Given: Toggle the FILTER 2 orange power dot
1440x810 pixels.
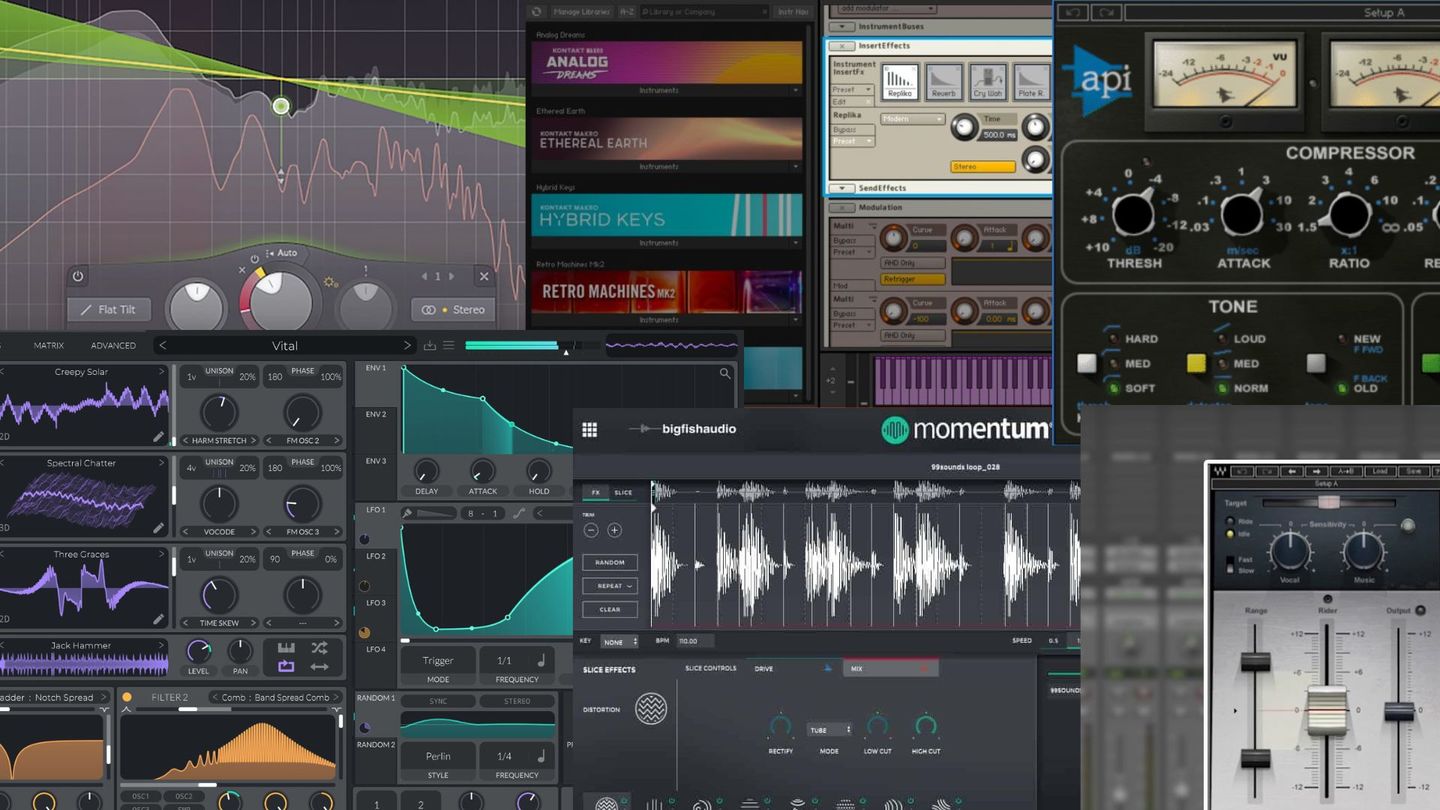Looking at the screenshot, I should point(127,697).
